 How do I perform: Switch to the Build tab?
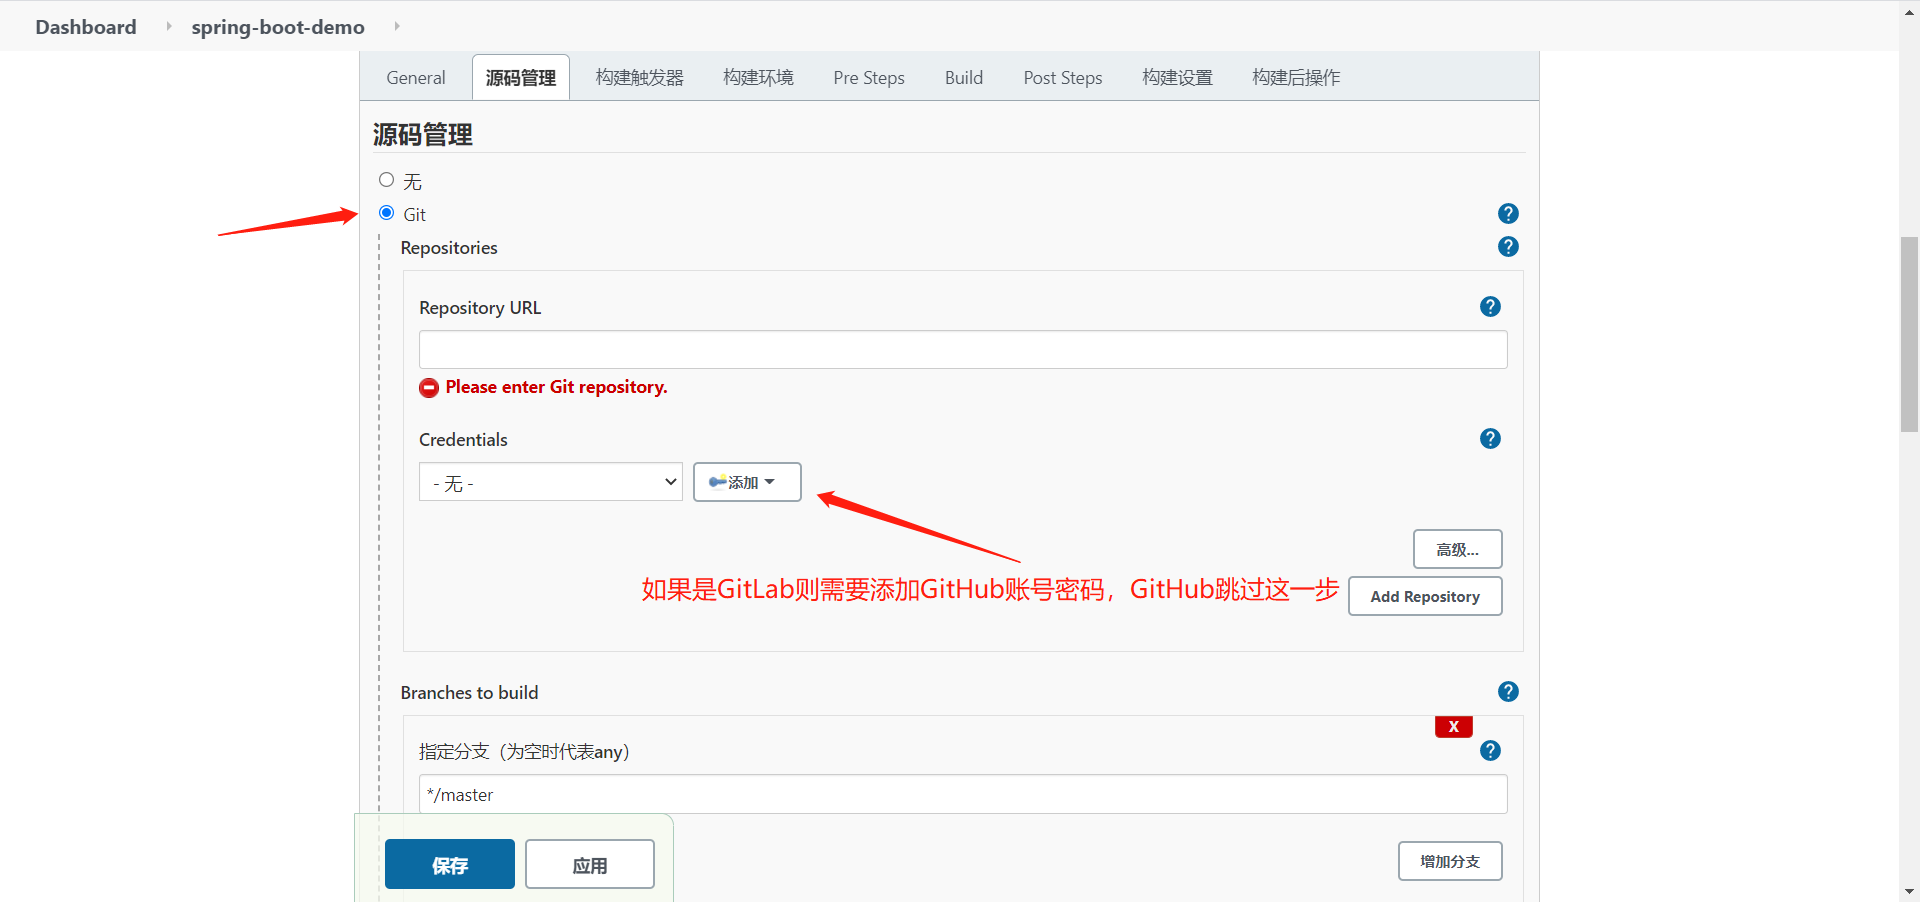(964, 78)
